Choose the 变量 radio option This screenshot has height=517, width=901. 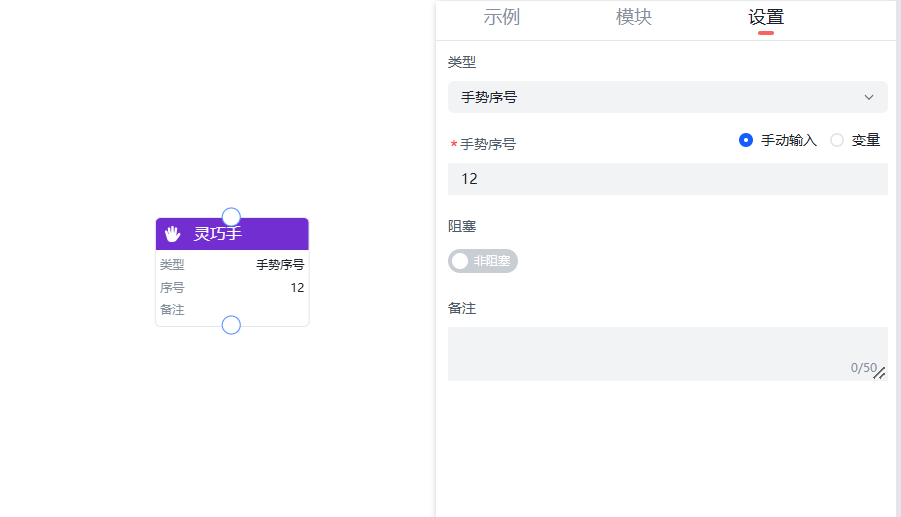(x=838, y=140)
